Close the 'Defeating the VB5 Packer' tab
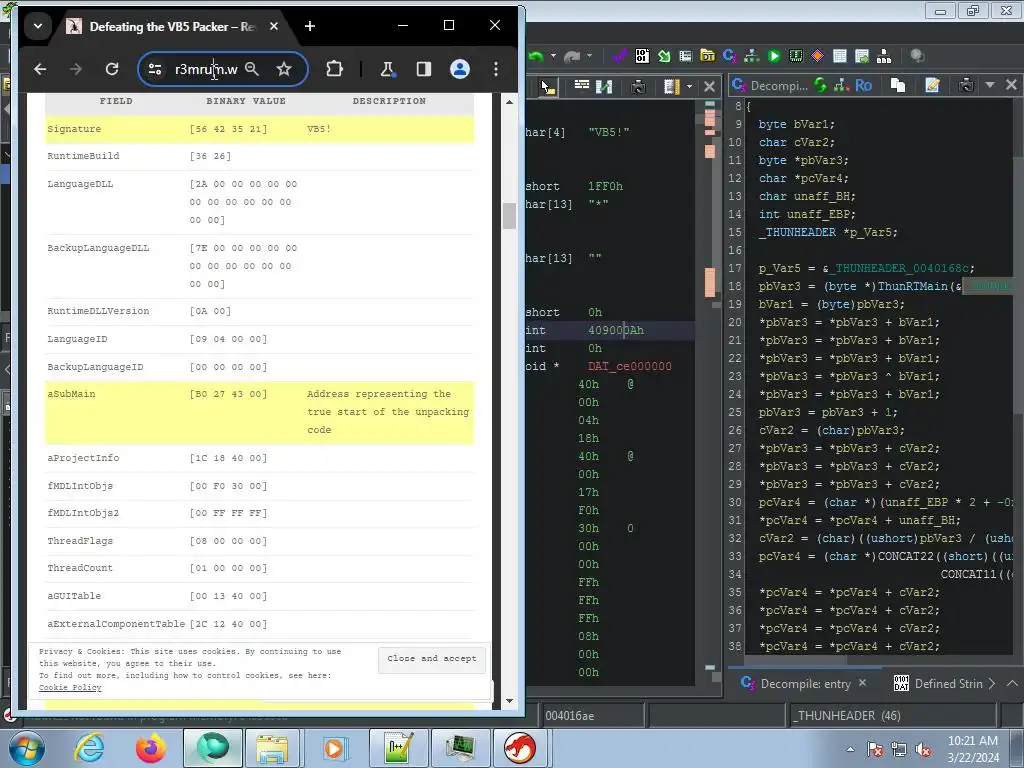This screenshot has width=1024, height=768. click(x=274, y=26)
